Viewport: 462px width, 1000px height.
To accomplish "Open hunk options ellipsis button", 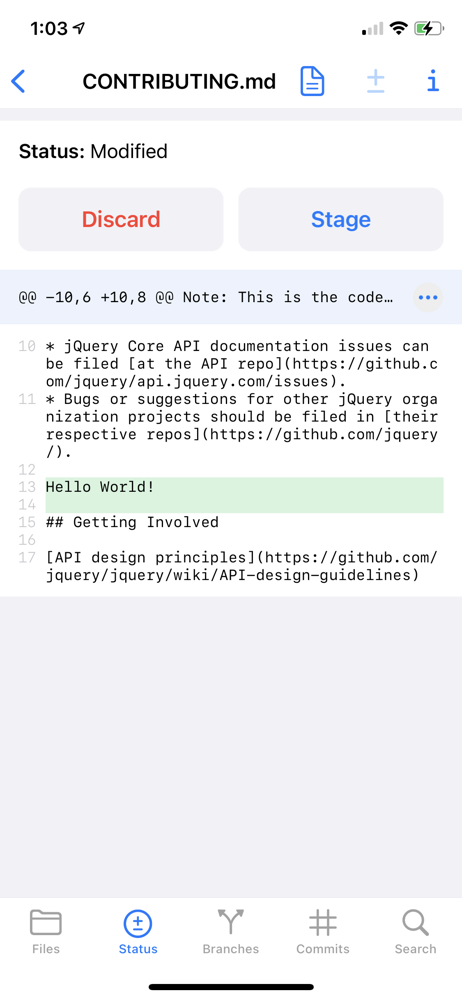I will coord(428,298).
